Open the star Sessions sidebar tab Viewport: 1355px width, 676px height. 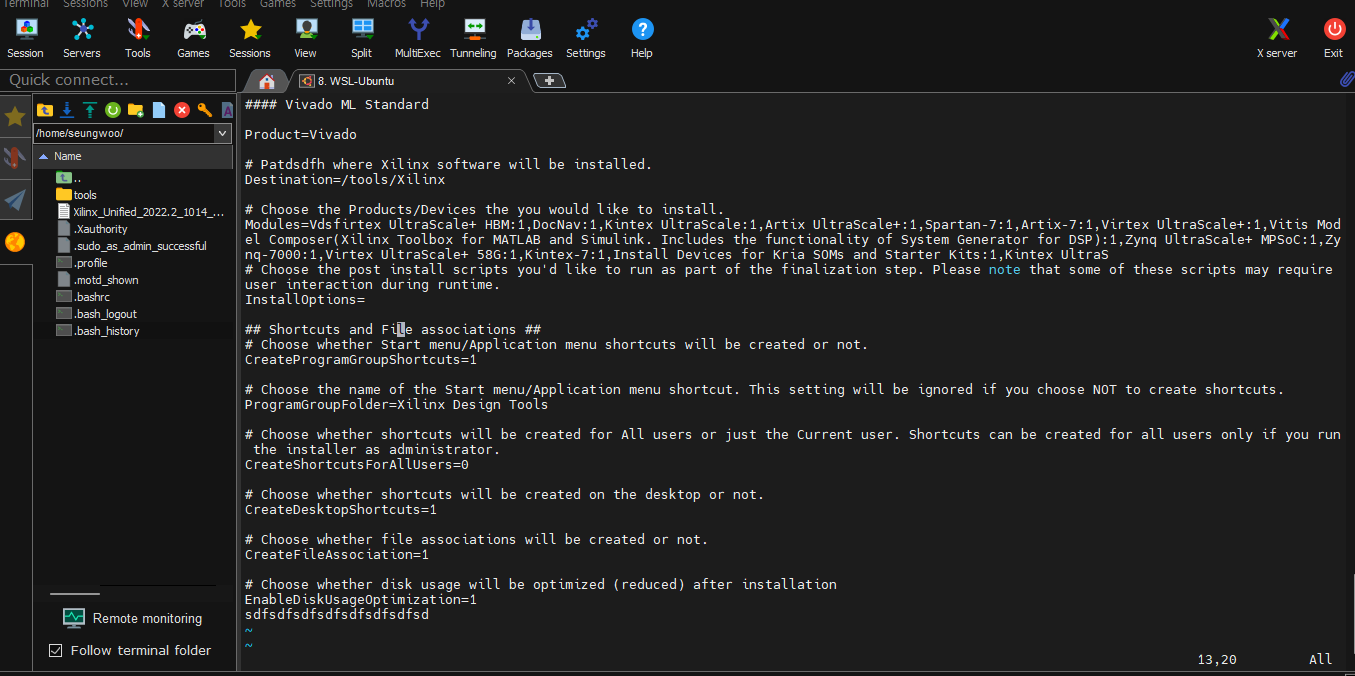tap(15, 117)
